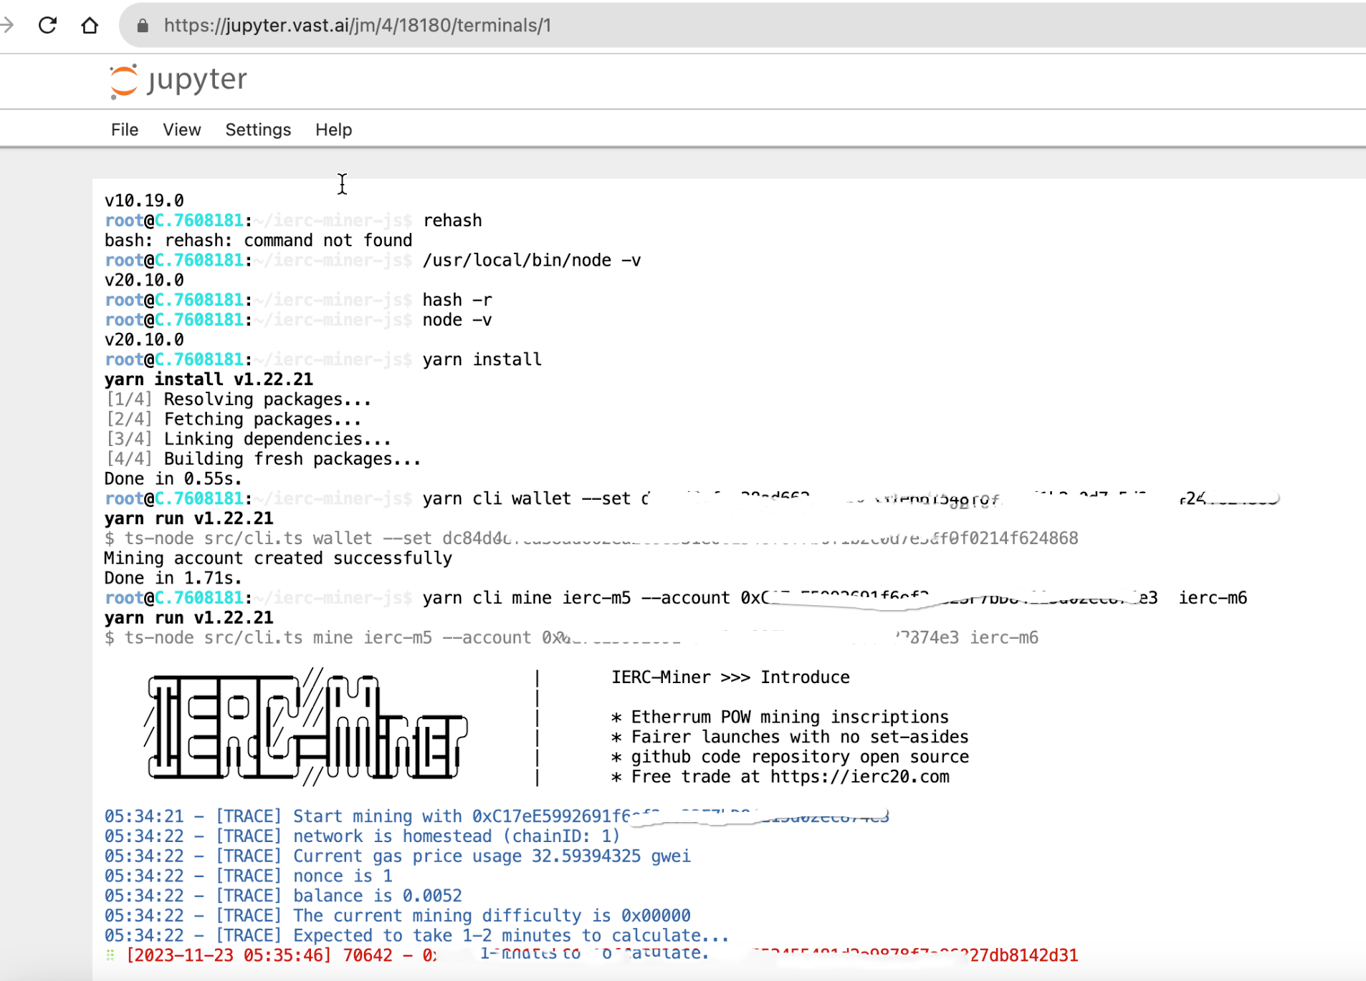This screenshot has width=1366, height=981.
Task: Open the File menu
Action: click(x=124, y=130)
